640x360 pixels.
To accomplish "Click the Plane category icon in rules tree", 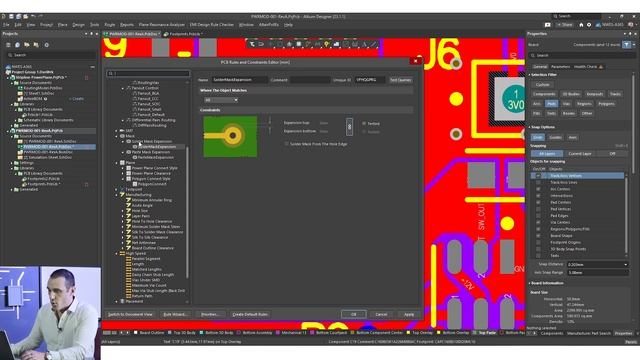I will tap(122, 162).
